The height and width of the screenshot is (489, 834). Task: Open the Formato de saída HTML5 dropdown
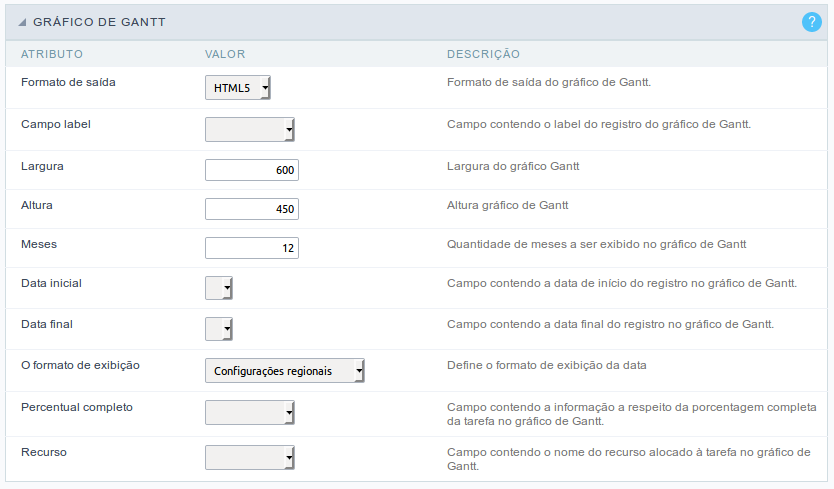(238, 88)
